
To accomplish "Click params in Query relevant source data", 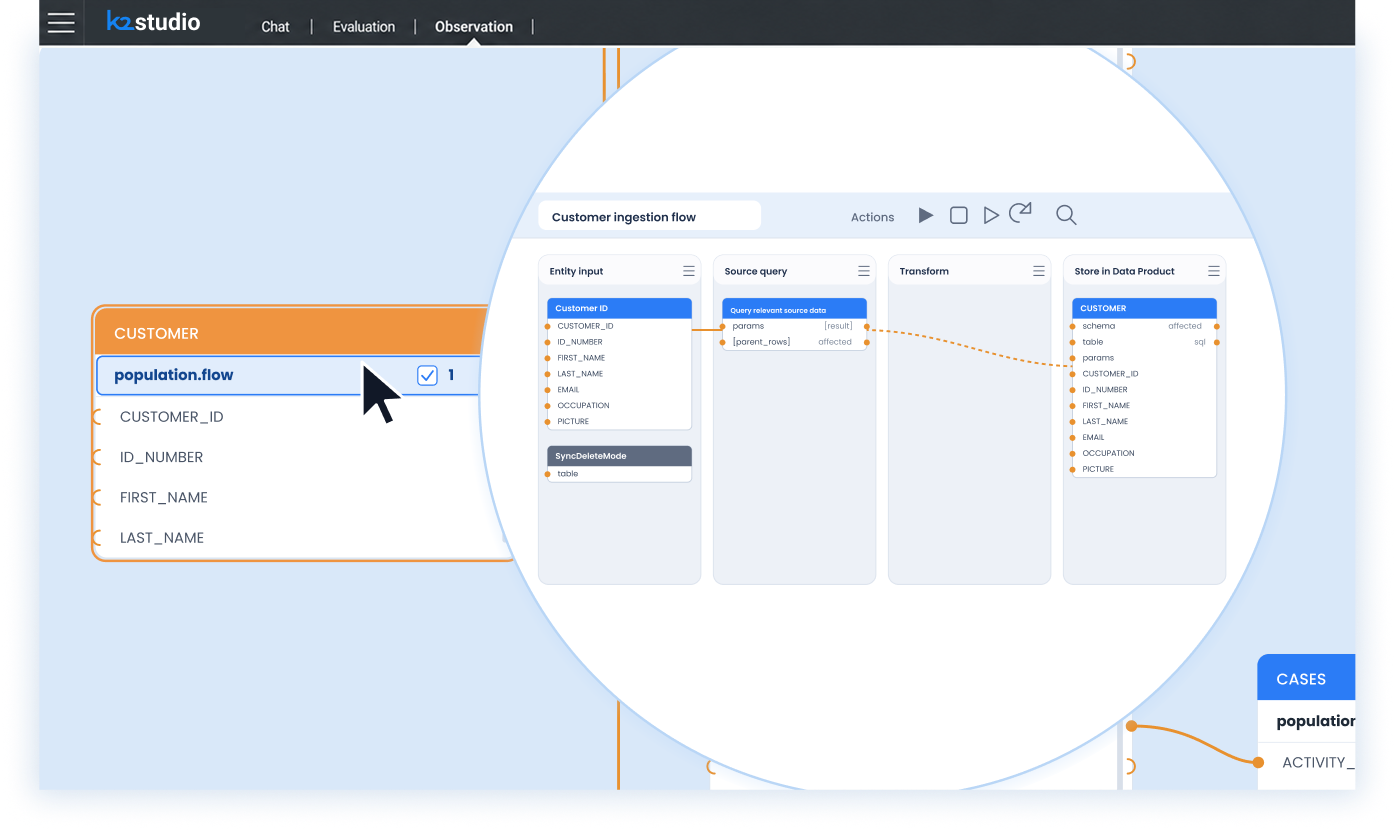I will (748, 326).
